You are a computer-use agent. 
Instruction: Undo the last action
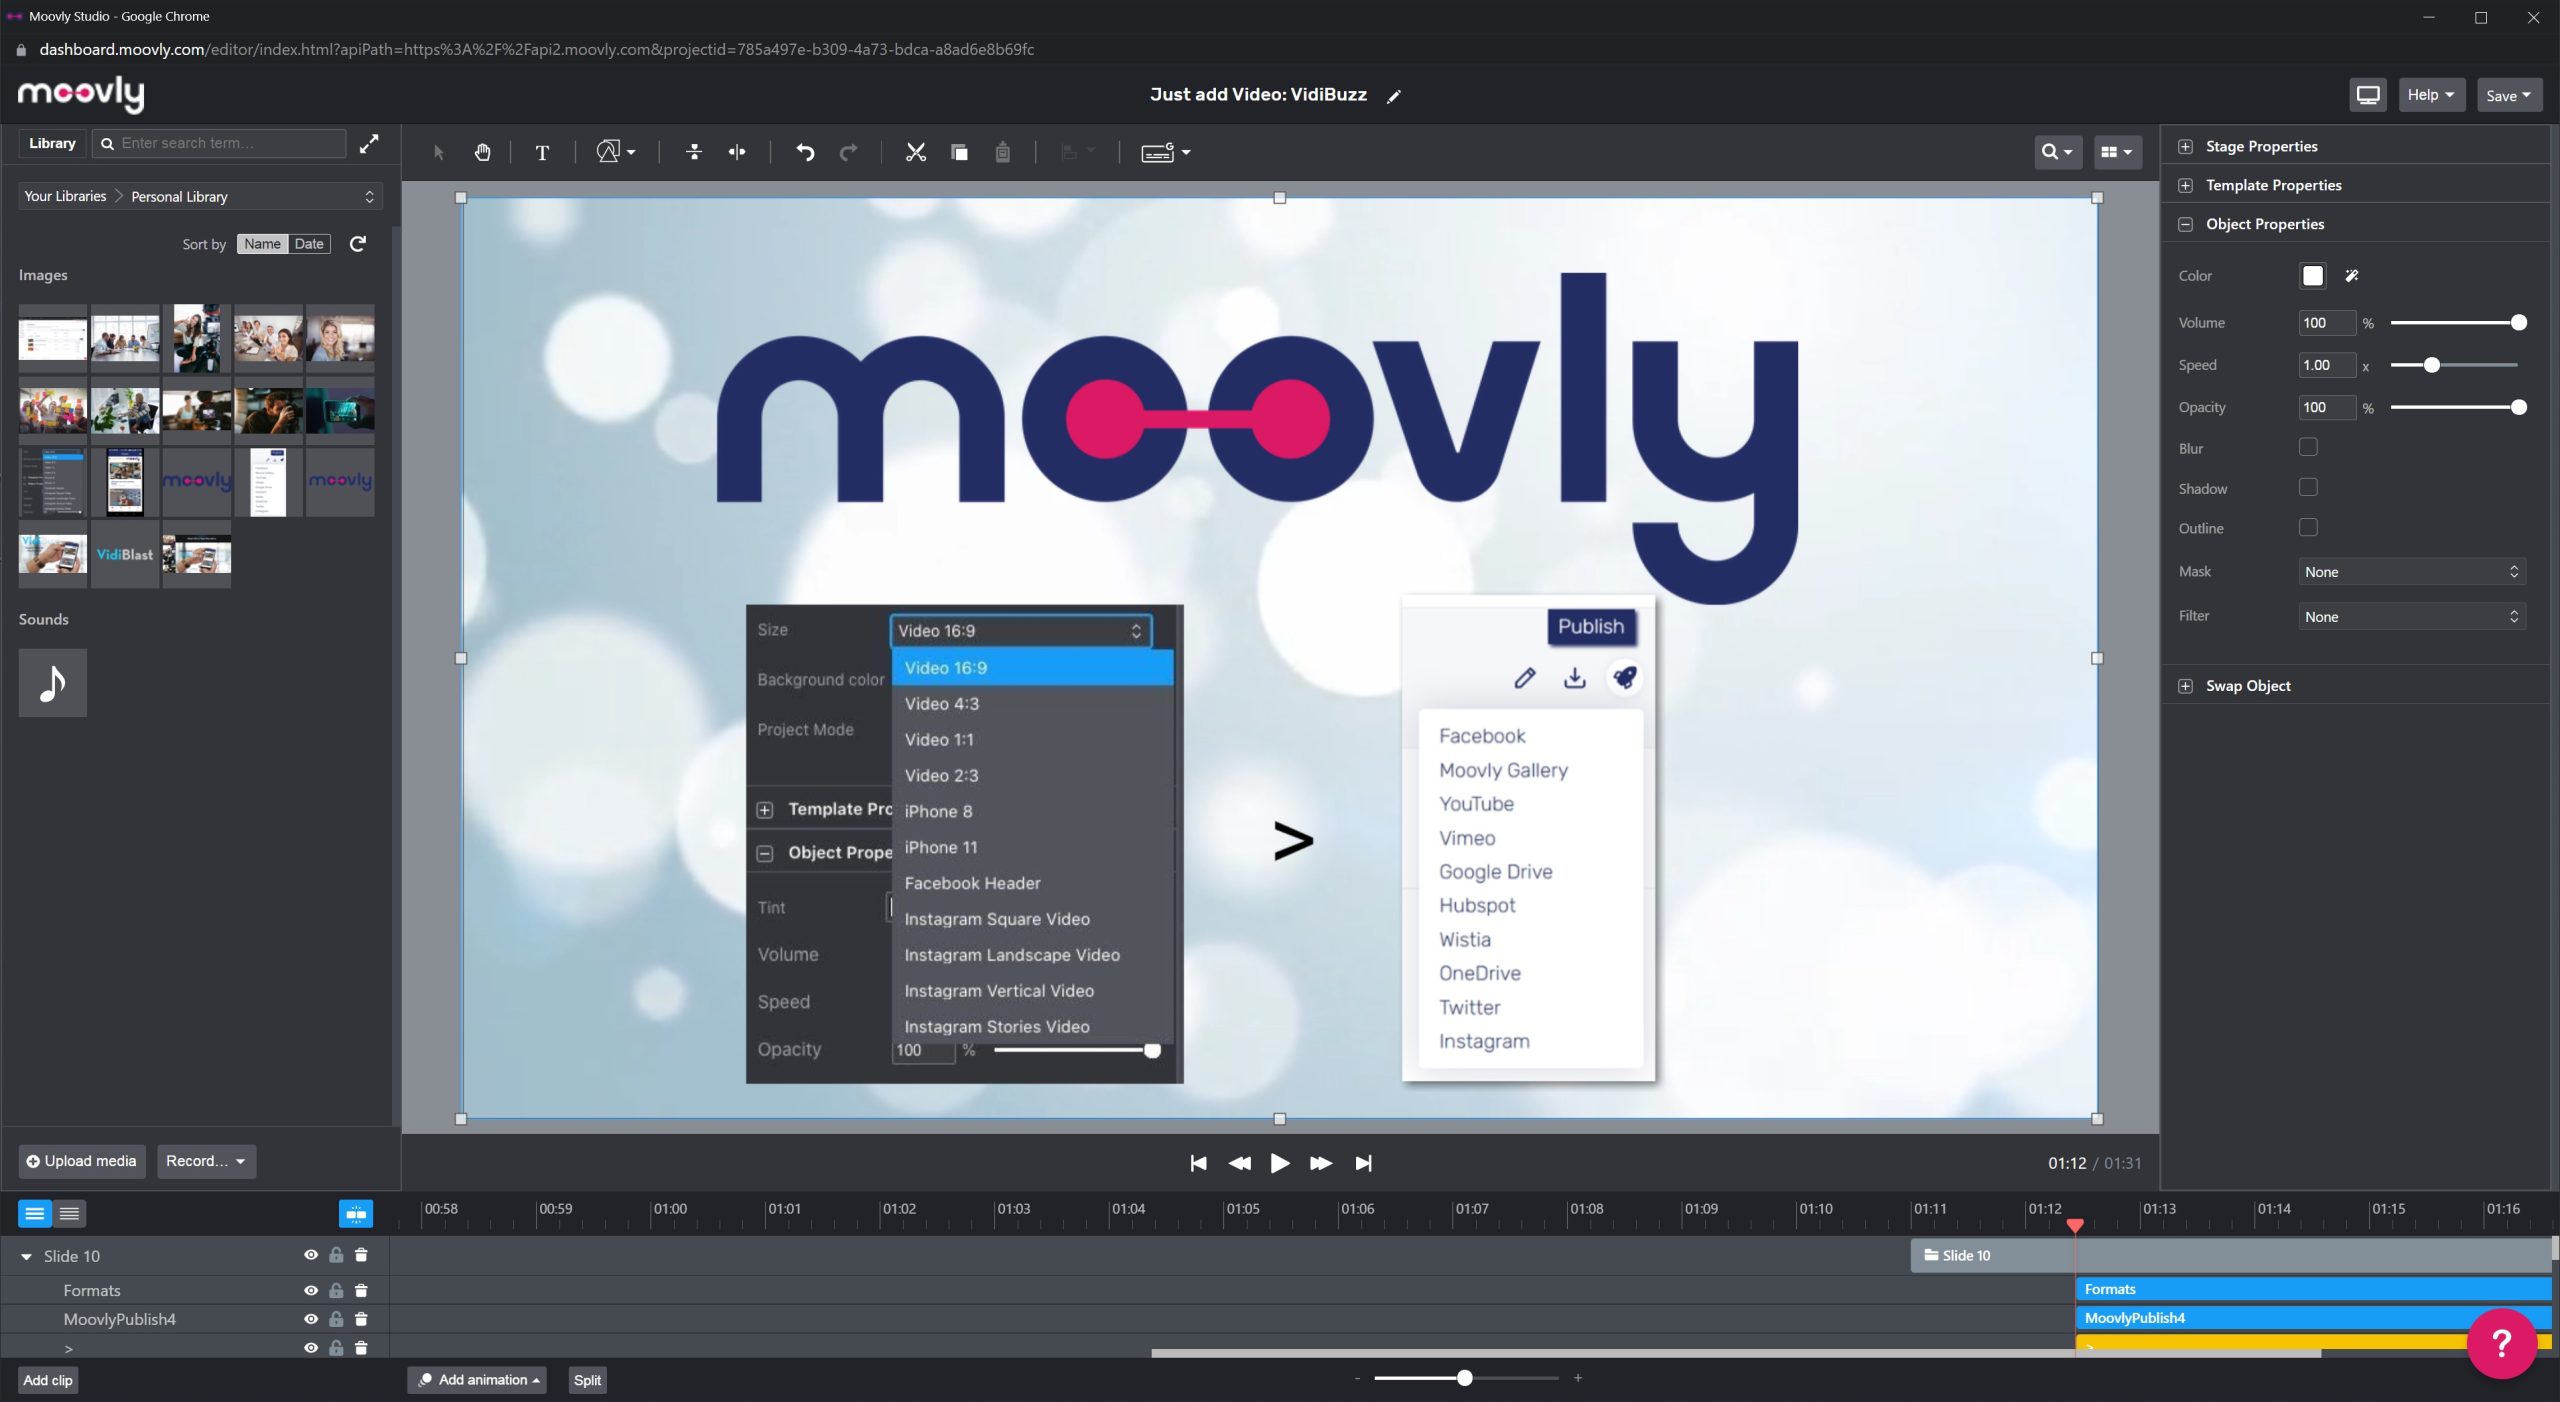point(805,152)
